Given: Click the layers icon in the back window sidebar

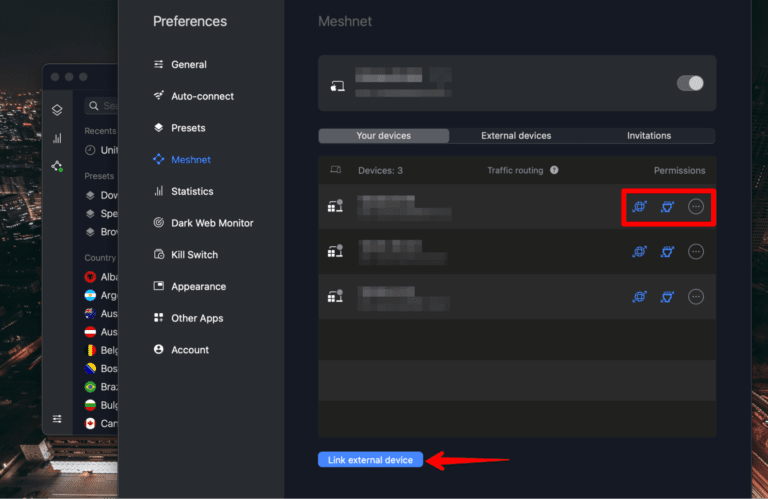Looking at the screenshot, I should pyautogui.click(x=57, y=110).
